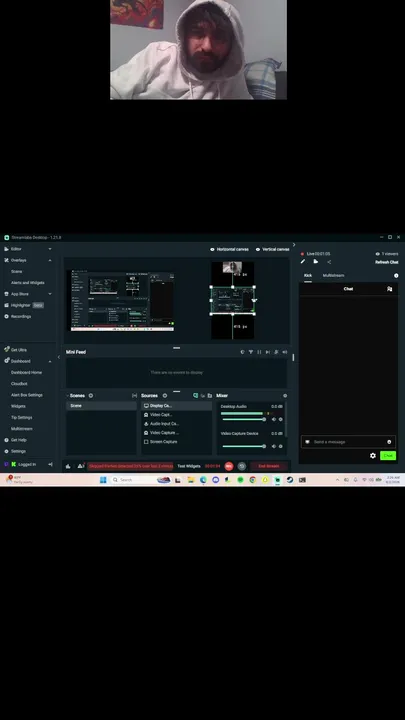Click the warning notifications icon in bottom bar

point(81,466)
